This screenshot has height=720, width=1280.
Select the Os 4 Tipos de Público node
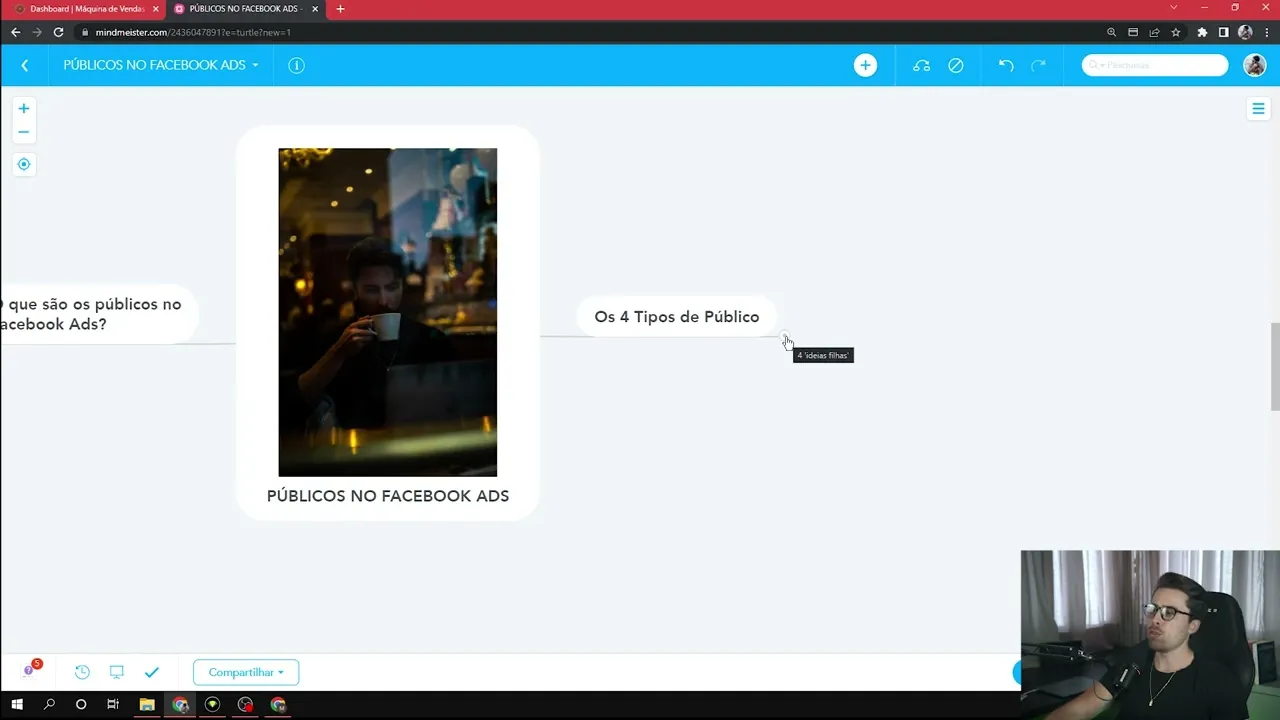(x=677, y=316)
